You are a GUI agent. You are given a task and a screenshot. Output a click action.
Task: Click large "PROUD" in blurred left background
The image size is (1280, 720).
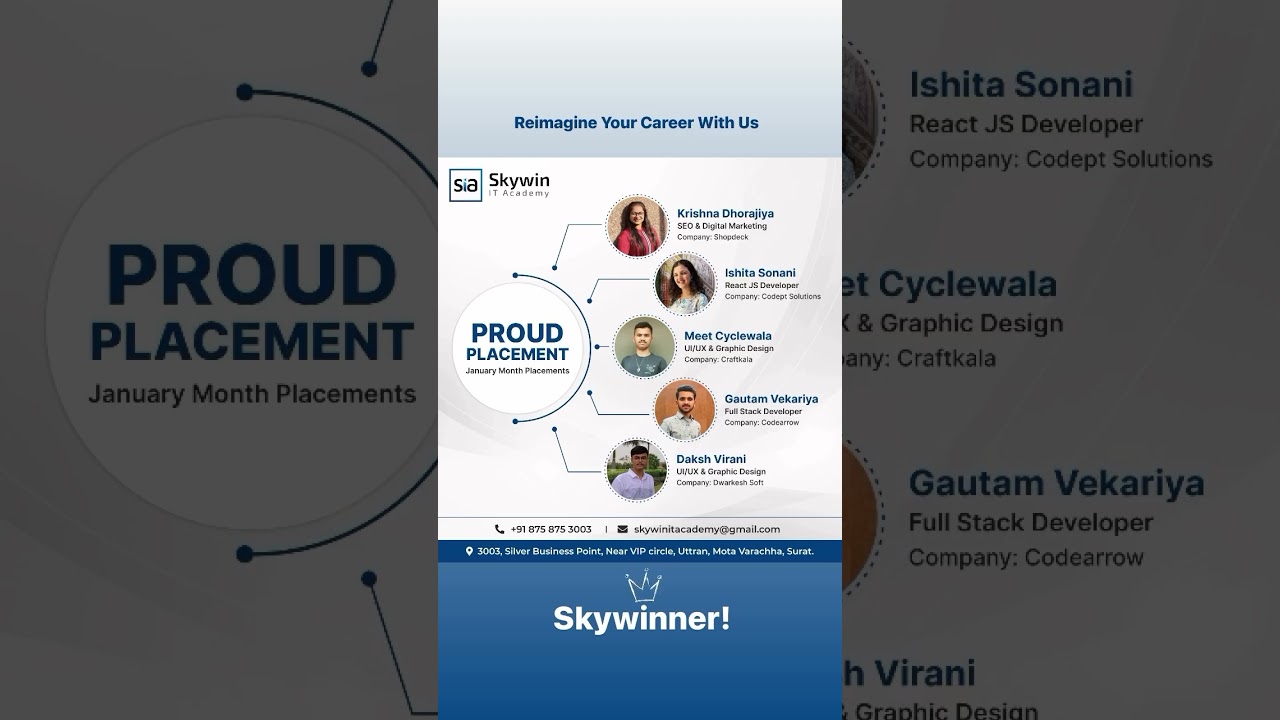[251, 274]
